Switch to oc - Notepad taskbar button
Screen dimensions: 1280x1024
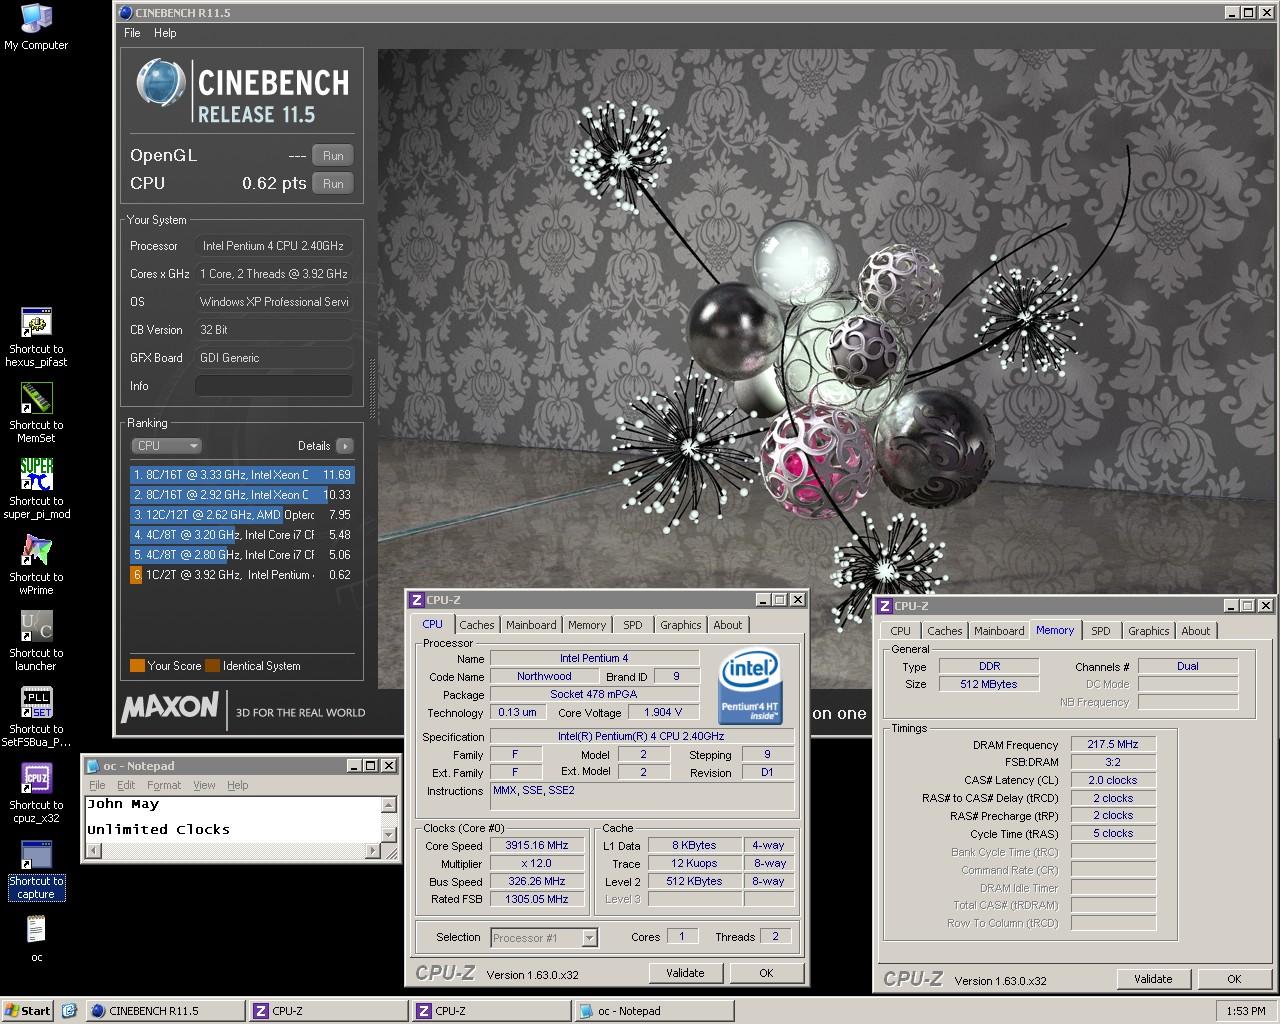[x=654, y=1011]
